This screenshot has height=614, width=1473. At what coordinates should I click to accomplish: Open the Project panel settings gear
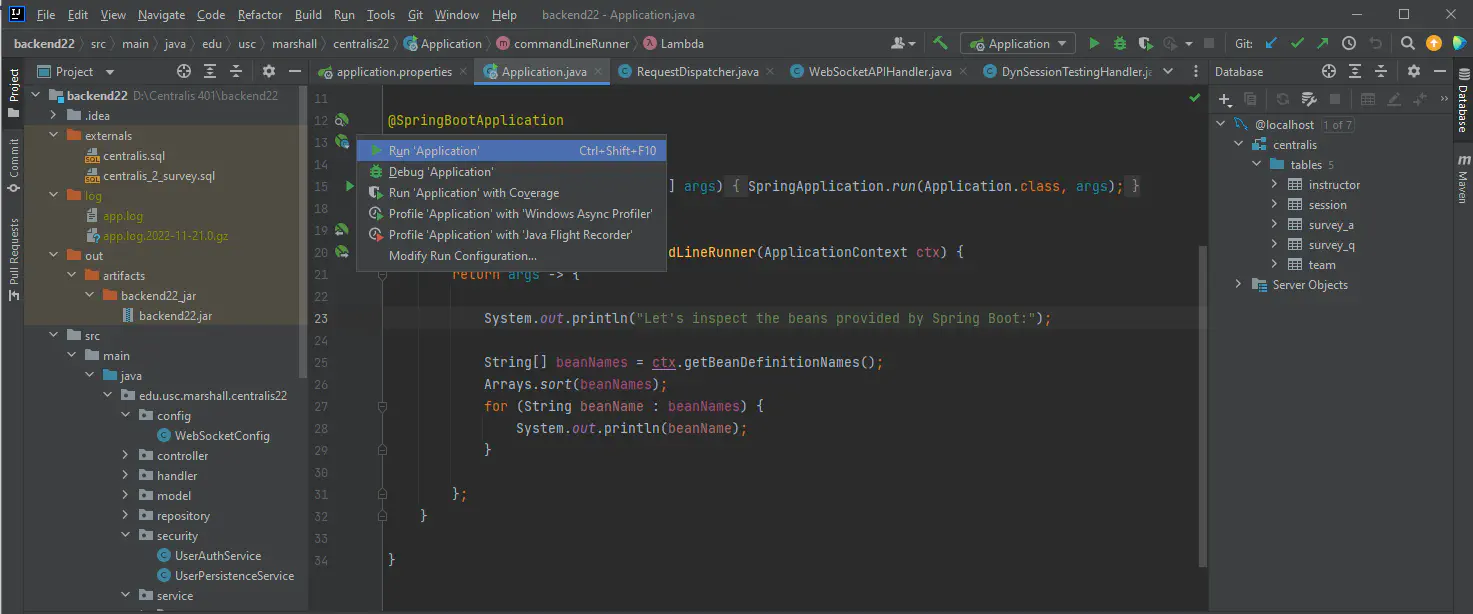click(268, 72)
